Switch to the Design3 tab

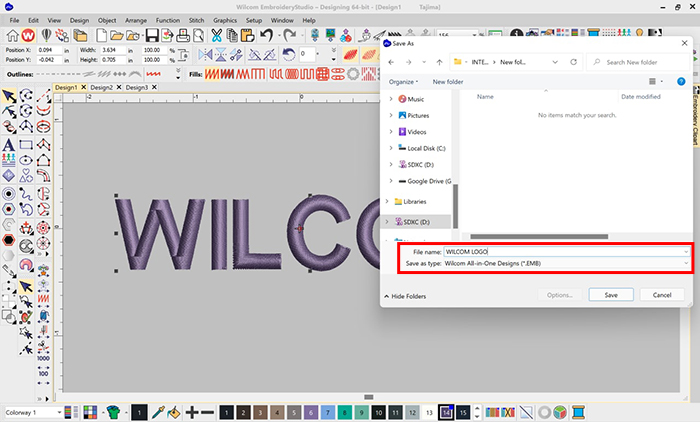pos(137,88)
